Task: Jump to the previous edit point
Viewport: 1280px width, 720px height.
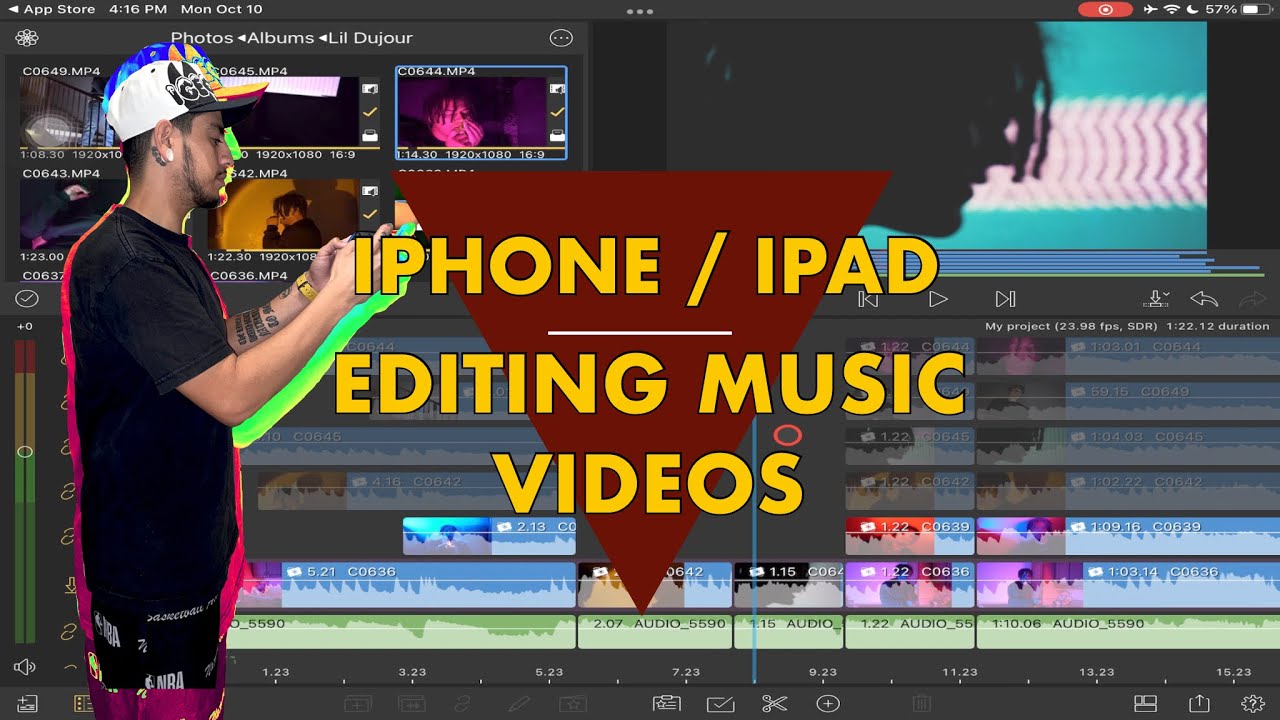Action: pos(869,299)
